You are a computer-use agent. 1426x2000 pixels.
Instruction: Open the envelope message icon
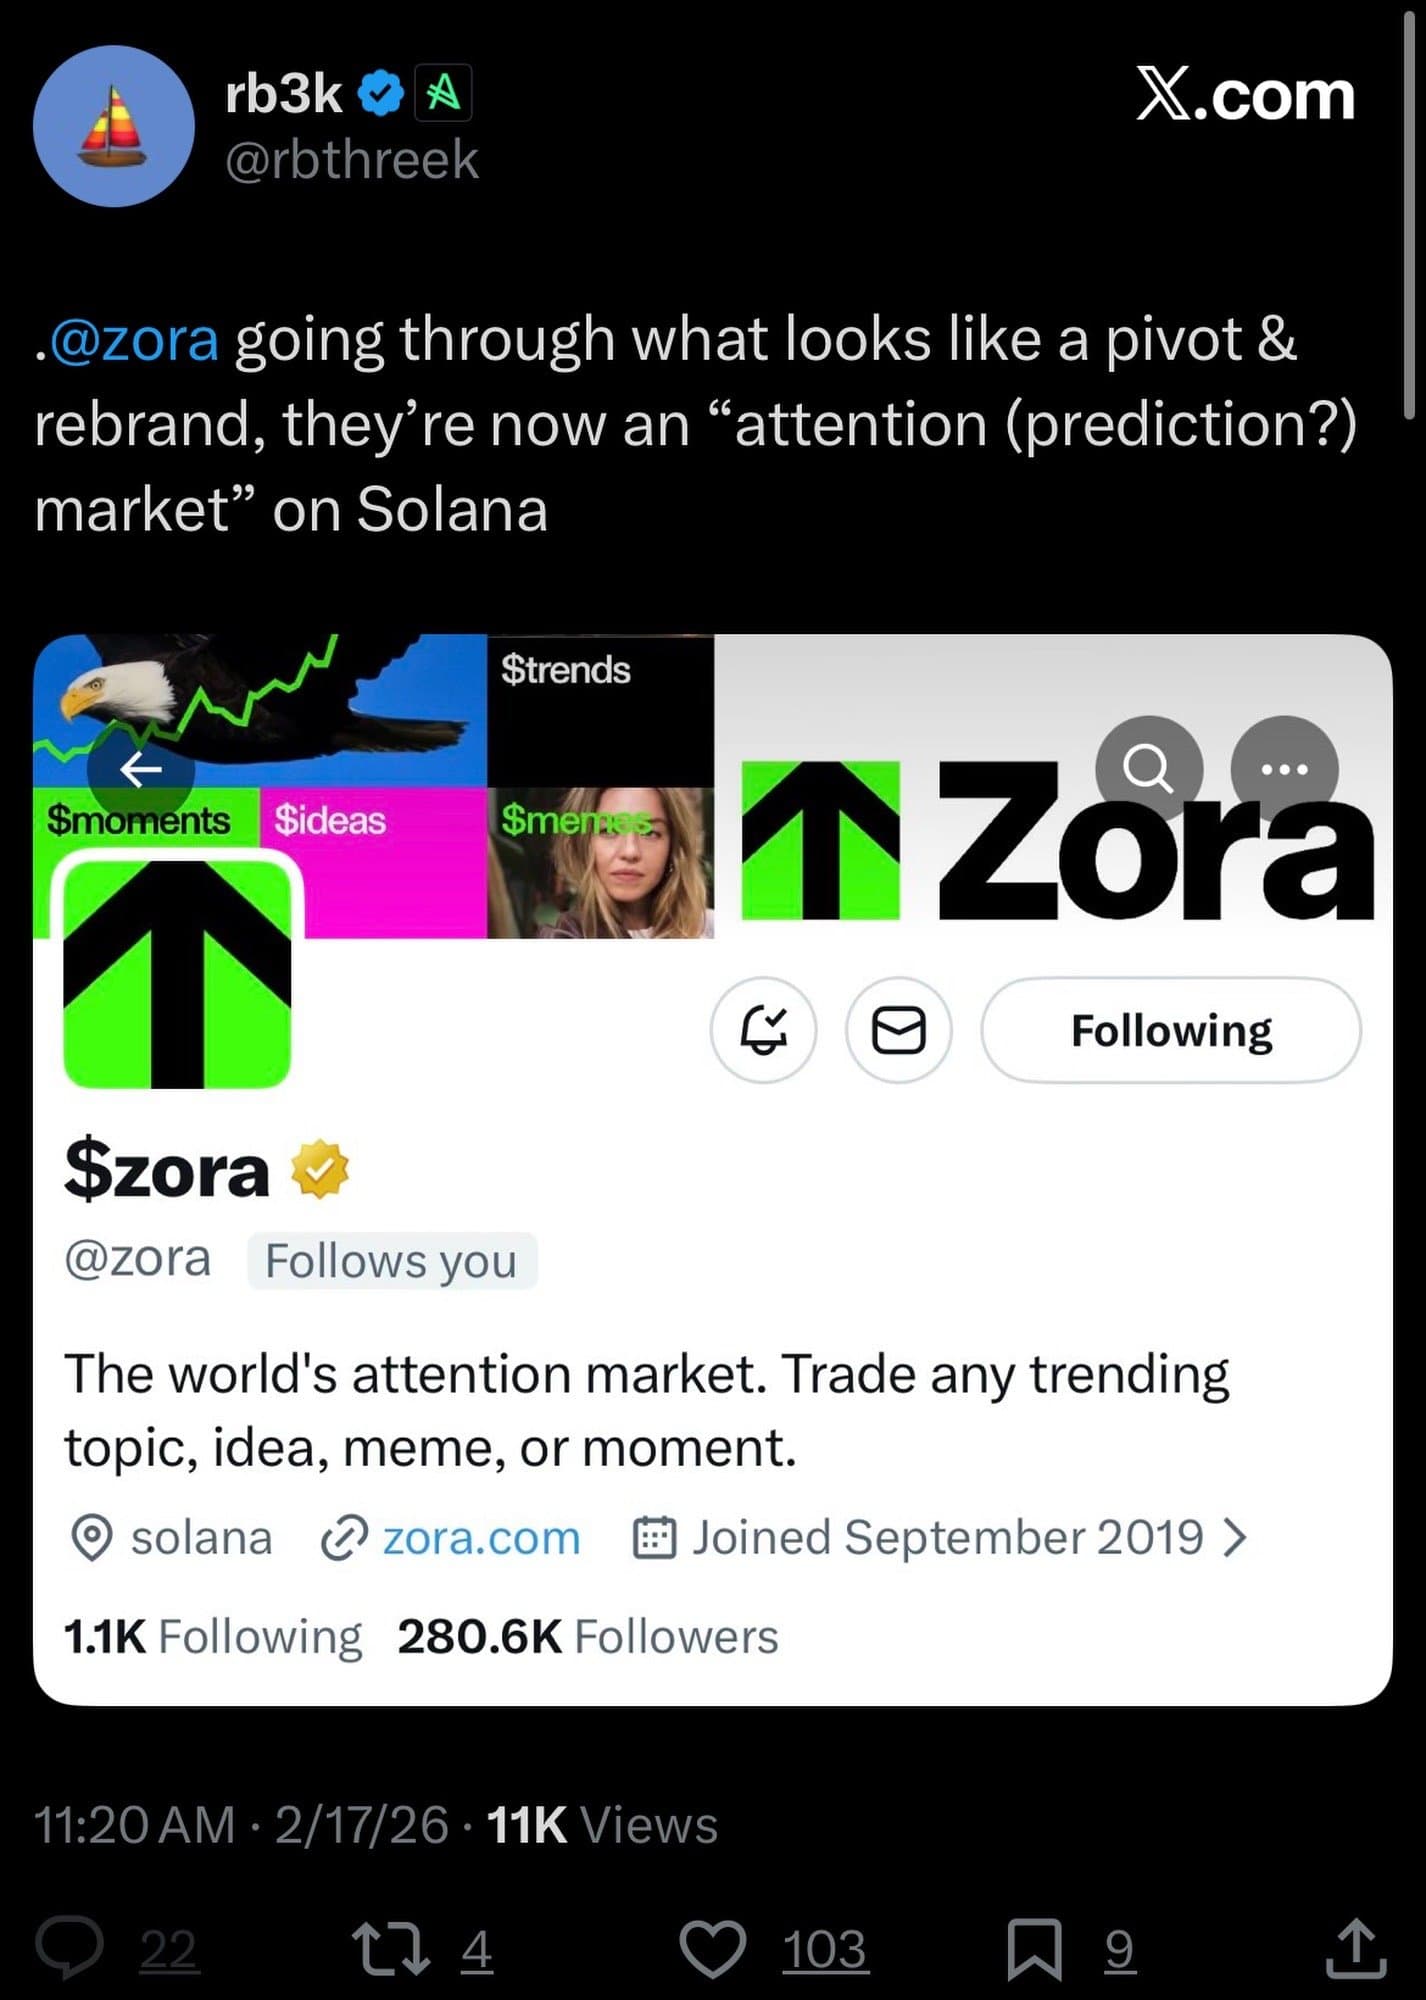[898, 1030]
